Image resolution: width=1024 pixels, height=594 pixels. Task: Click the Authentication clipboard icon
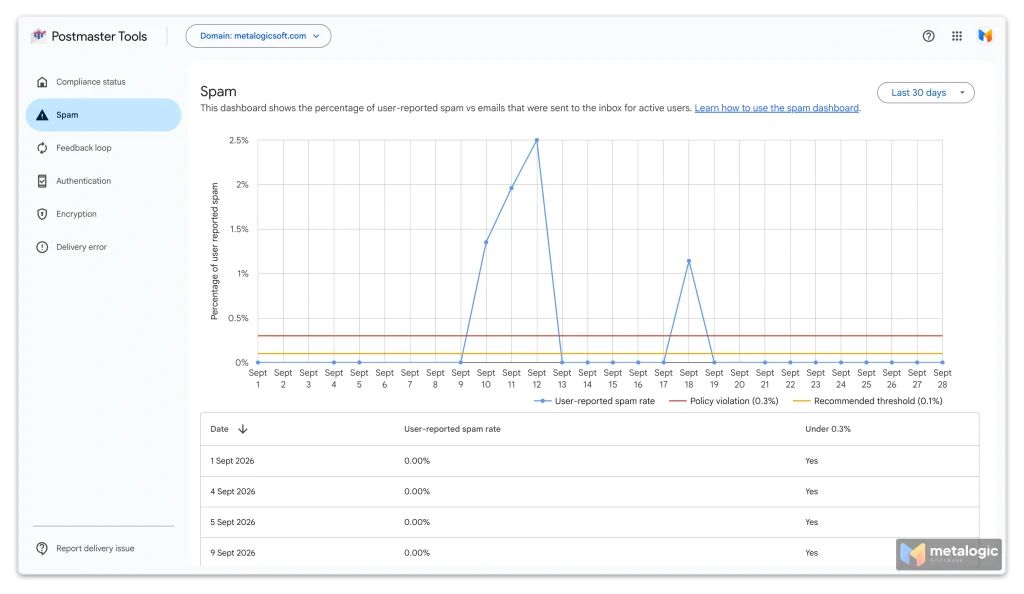pos(42,181)
